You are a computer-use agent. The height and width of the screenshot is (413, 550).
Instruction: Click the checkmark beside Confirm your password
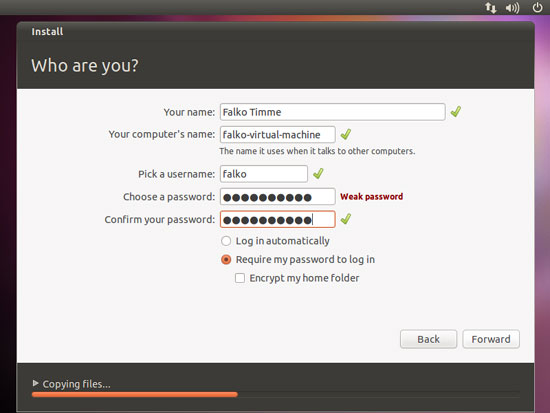tap(346, 219)
